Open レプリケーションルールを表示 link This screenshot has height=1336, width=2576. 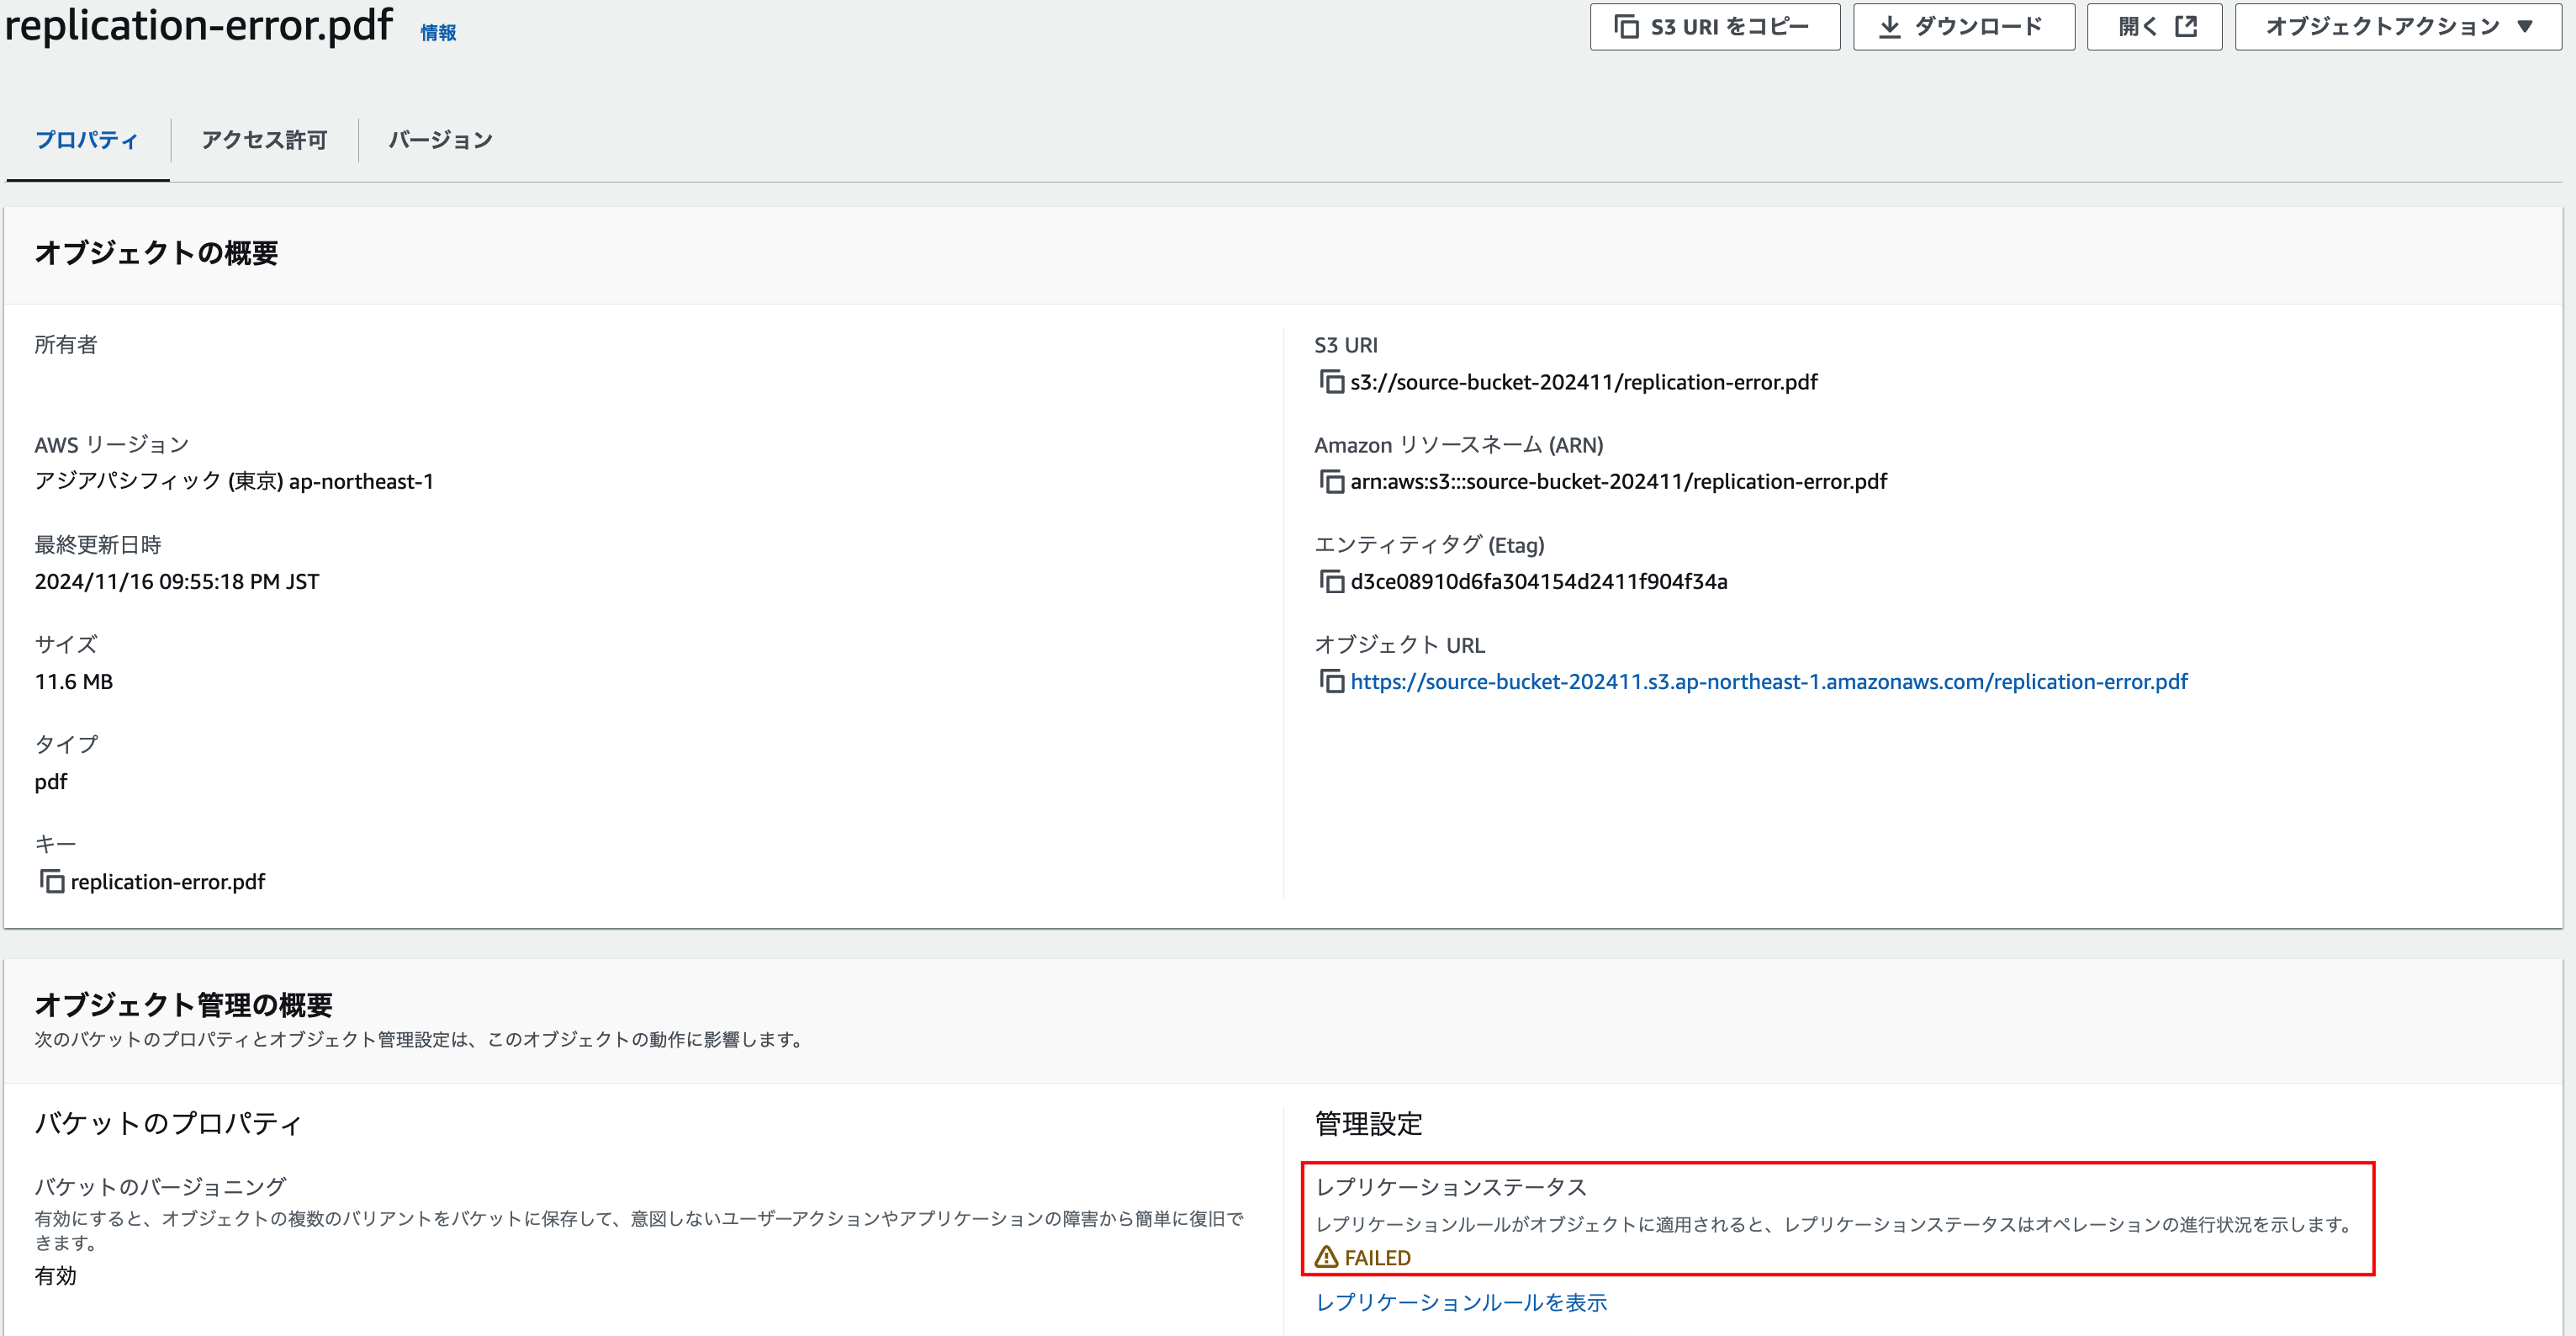(x=1461, y=1302)
